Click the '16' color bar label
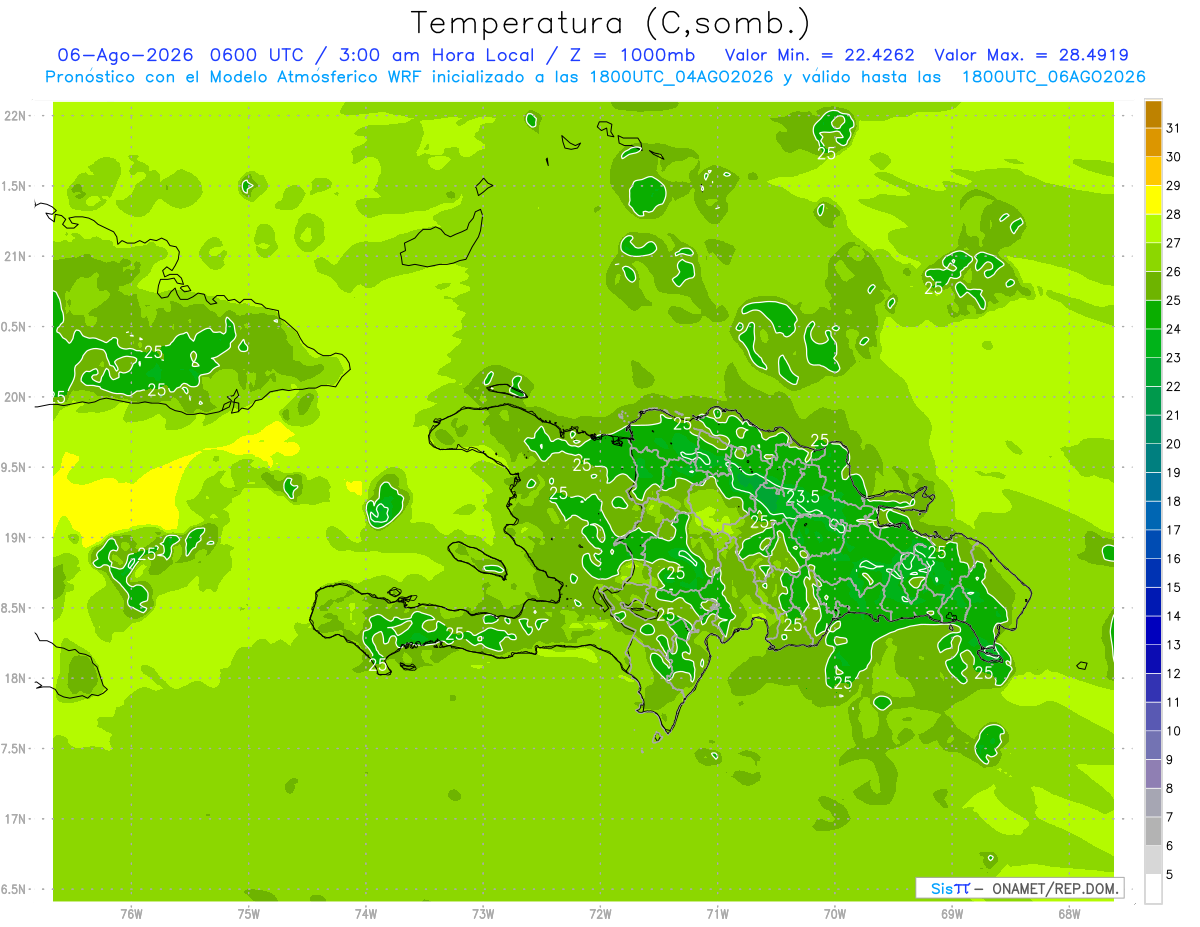The width and height of the screenshot is (1200, 927). (x=1174, y=559)
